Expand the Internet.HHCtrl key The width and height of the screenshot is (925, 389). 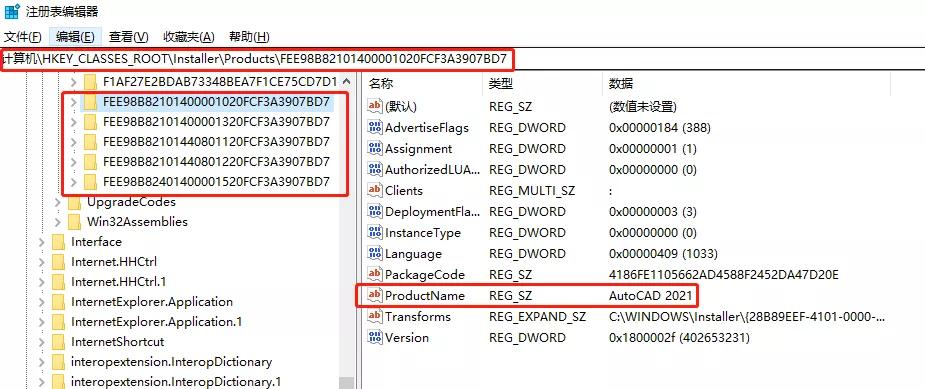[x=42, y=262]
